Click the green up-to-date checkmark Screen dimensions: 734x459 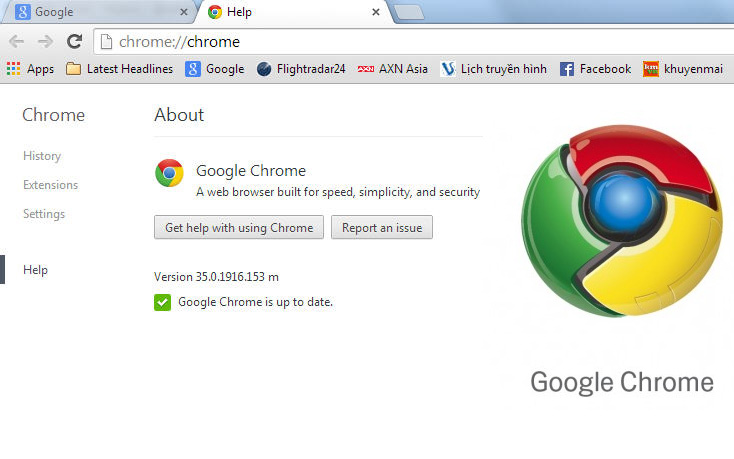(162, 302)
